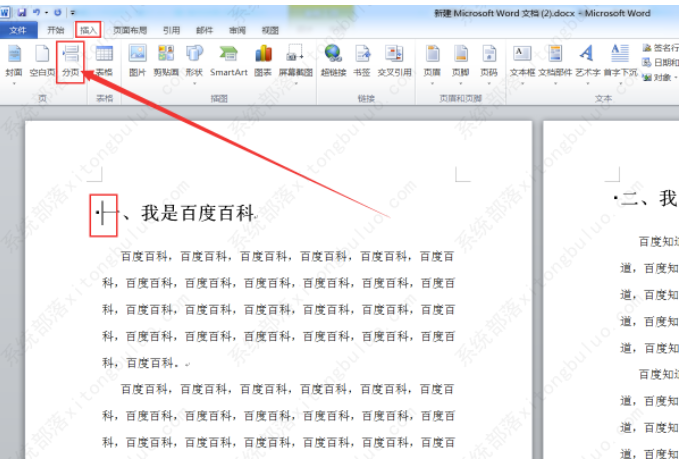Open the 页码 page number dropdown
This screenshot has height=461, width=682.
pyautogui.click(x=489, y=63)
